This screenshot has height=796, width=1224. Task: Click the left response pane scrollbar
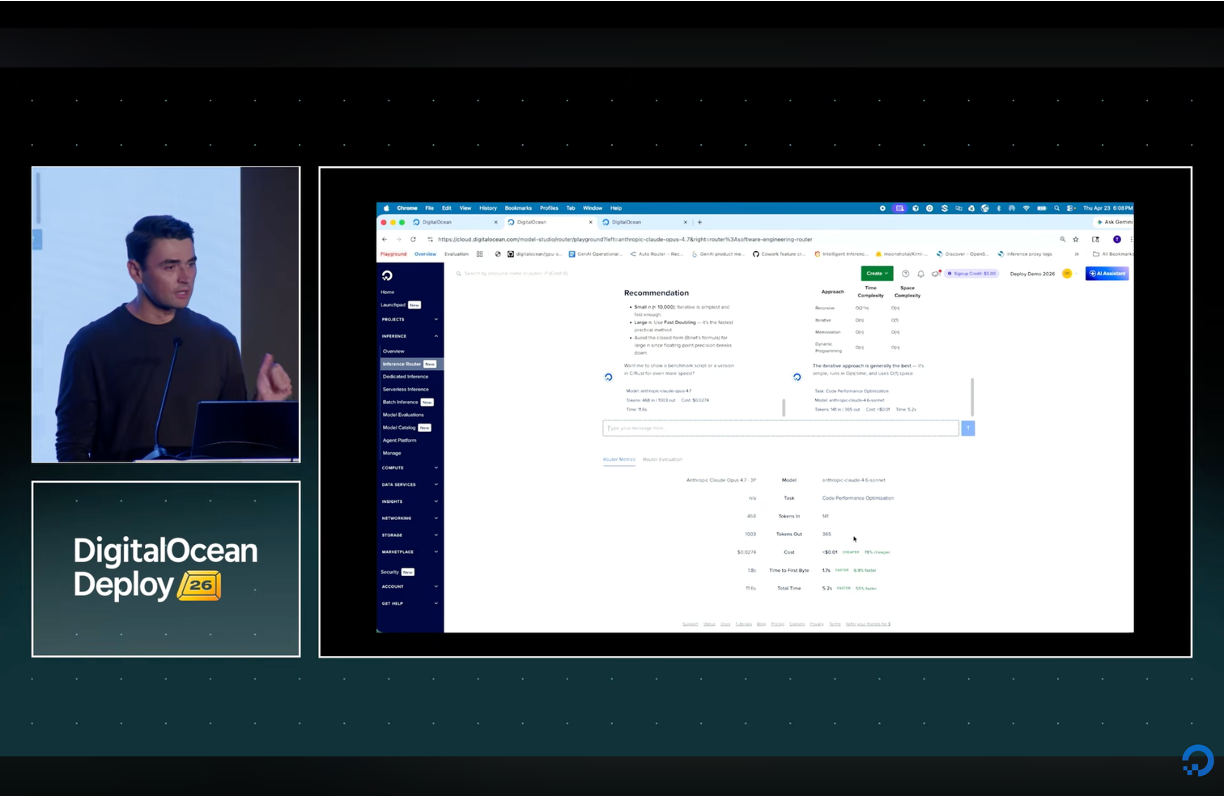[x=784, y=407]
